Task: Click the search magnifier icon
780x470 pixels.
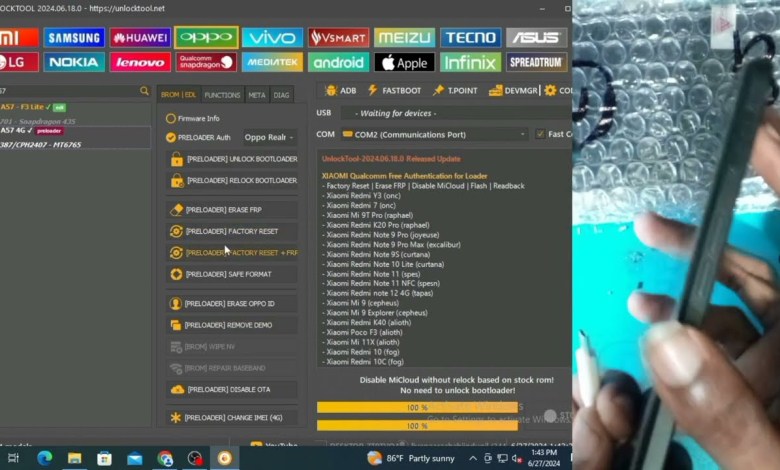Action: 145,91
